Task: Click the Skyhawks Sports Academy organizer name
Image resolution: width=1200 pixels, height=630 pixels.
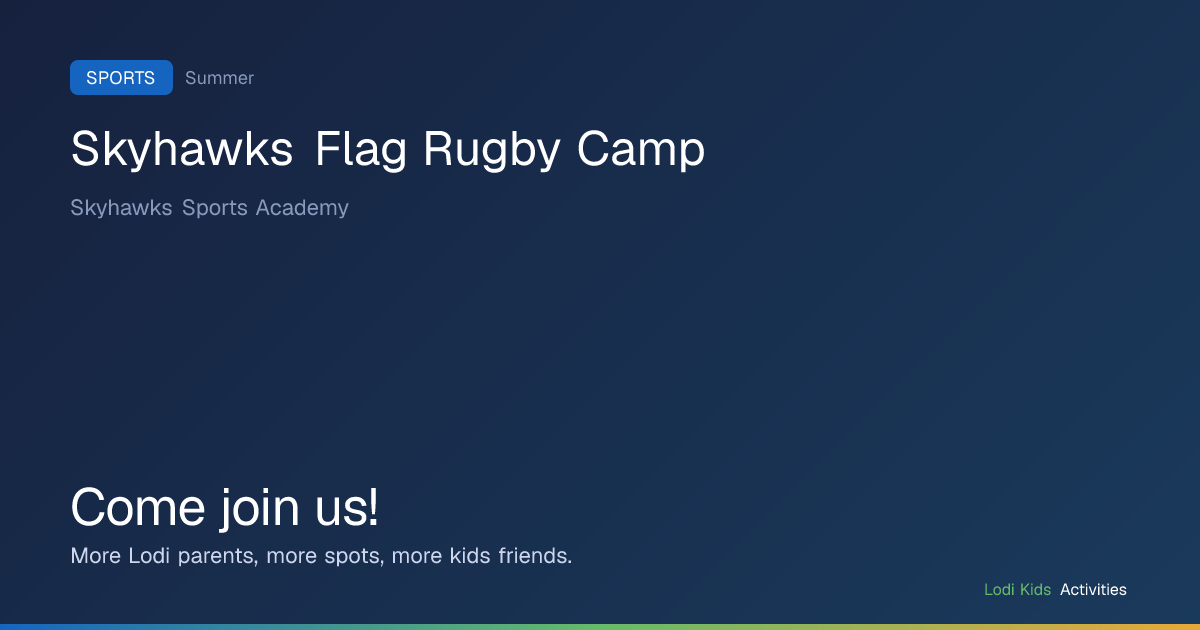Action: click(209, 208)
